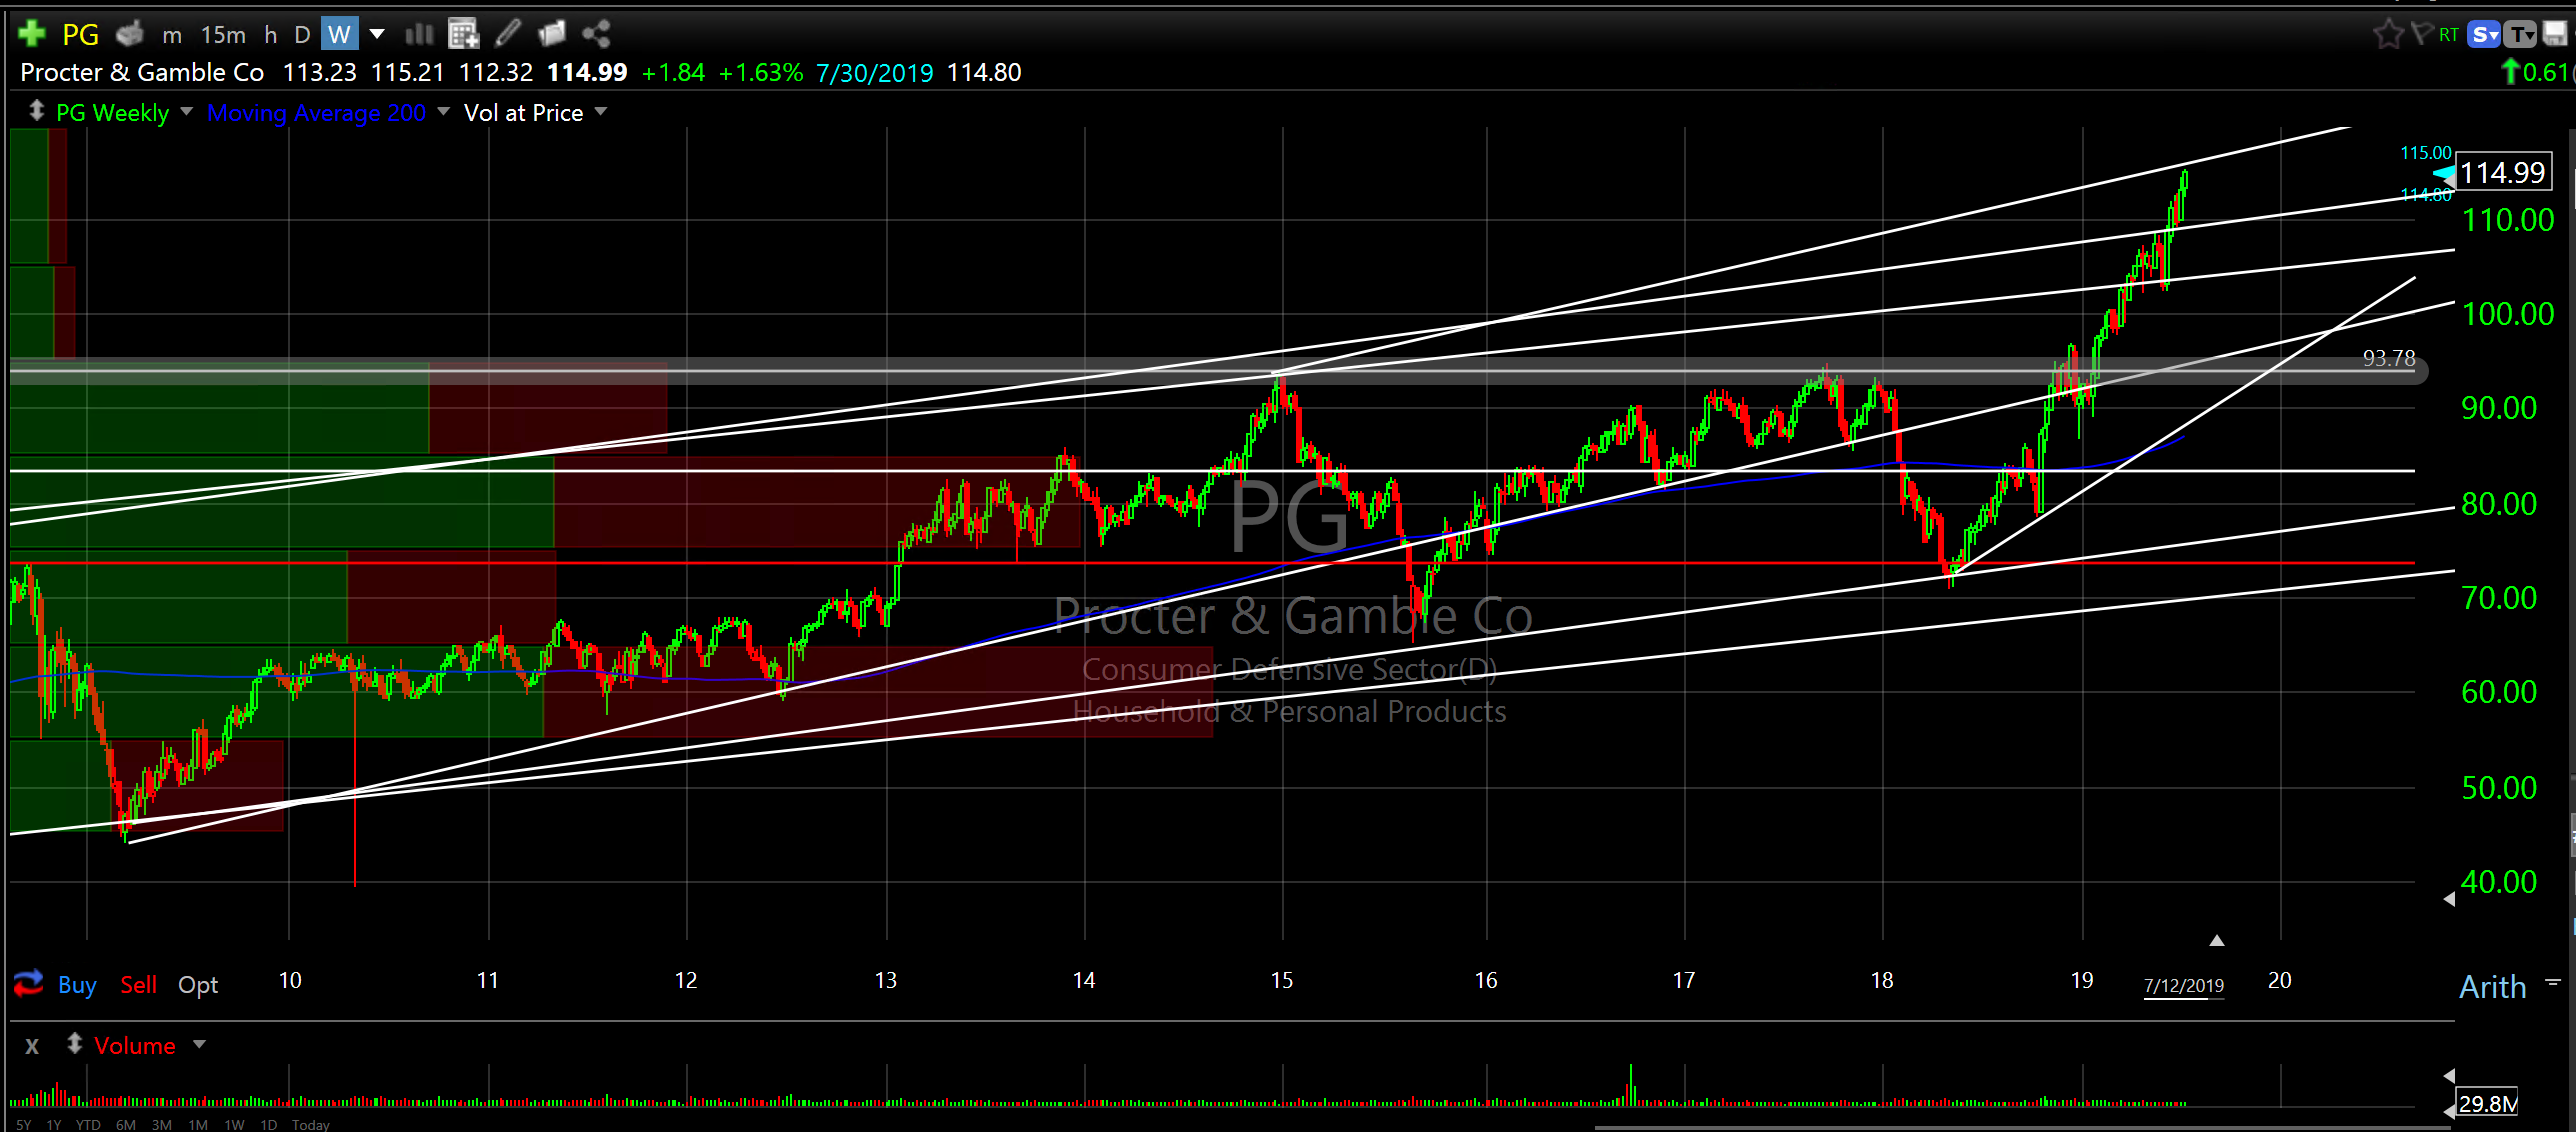This screenshot has height=1132, width=2576.
Task: Click the horizontal scrollbar at bottom
Action: (x=2020, y=1127)
